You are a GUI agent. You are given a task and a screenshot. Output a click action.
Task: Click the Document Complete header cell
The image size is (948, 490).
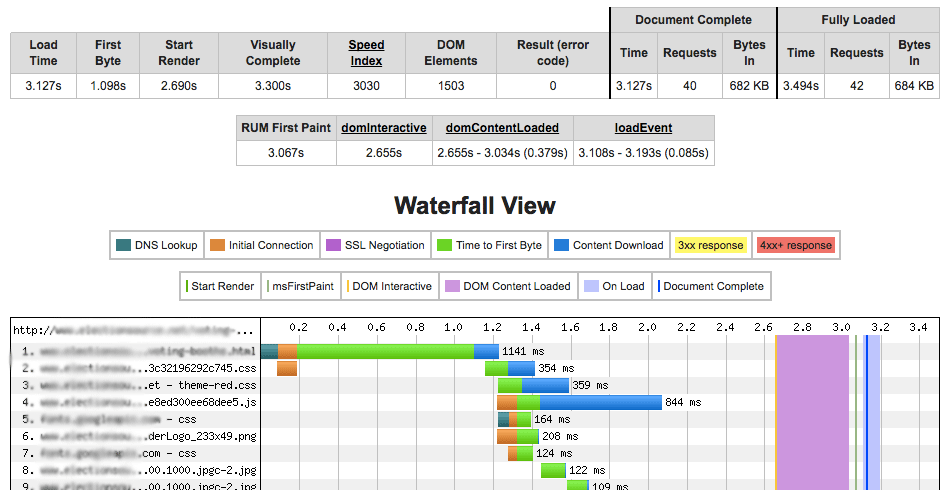[x=693, y=20]
